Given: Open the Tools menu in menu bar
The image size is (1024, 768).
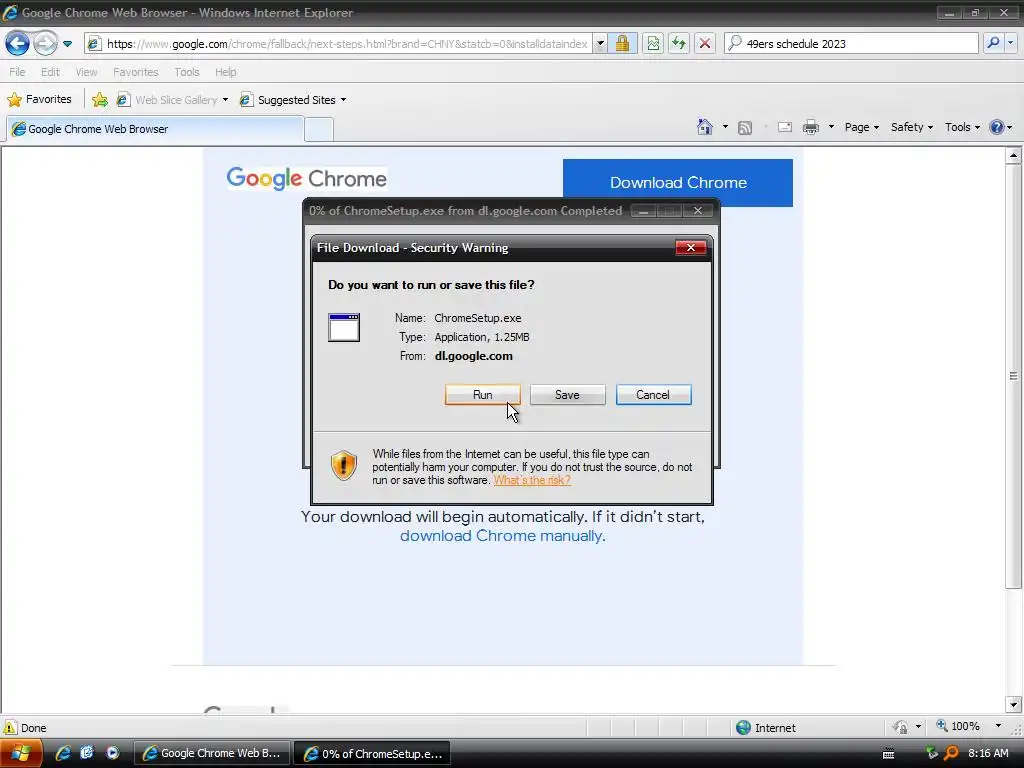Looking at the screenshot, I should [186, 72].
